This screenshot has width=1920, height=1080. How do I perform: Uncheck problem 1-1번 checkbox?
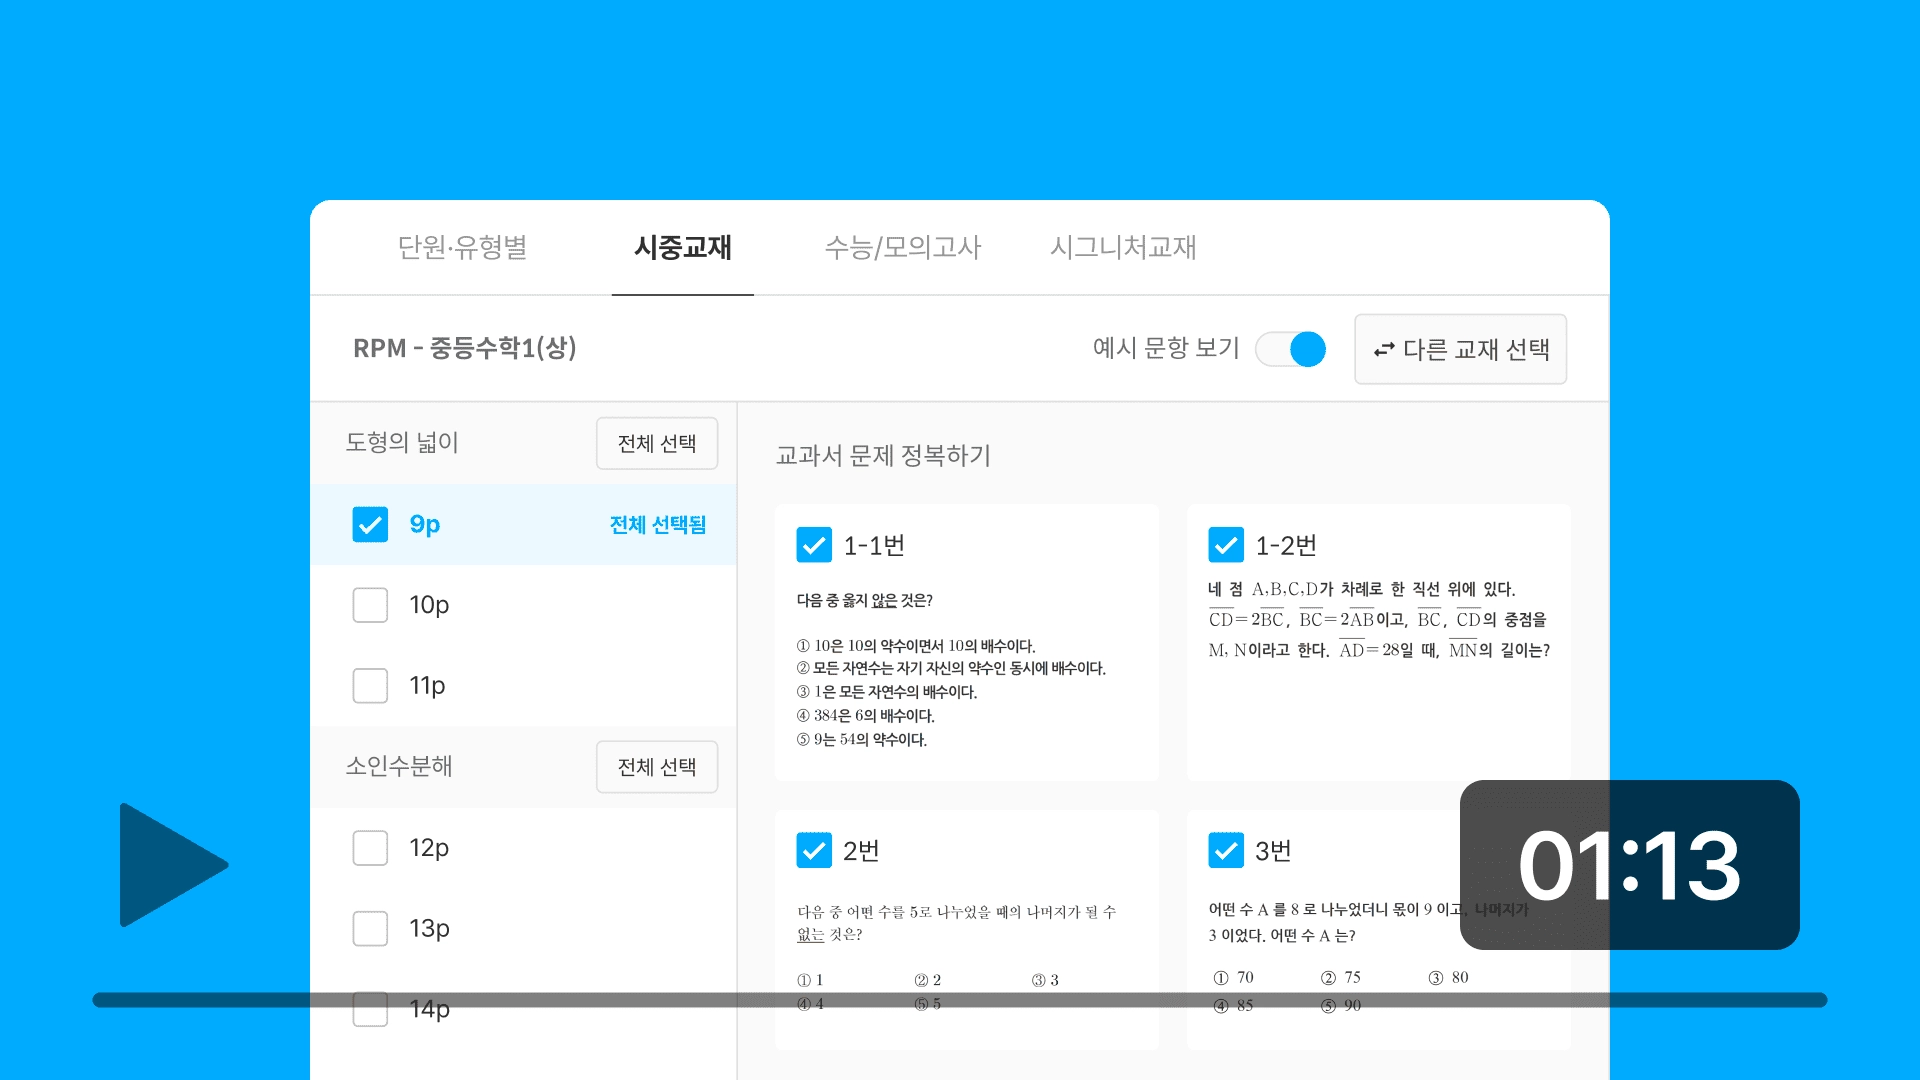click(x=814, y=545)
